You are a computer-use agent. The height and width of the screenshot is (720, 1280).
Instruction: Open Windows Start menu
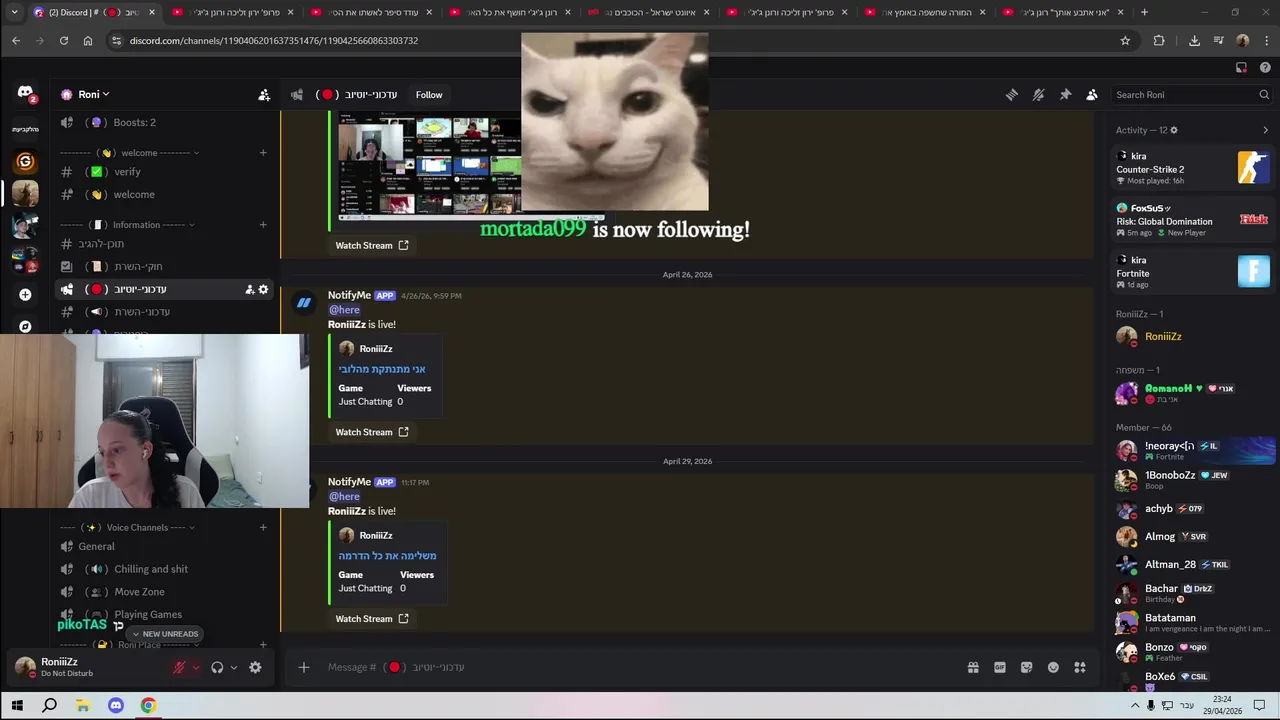(x=17, y=706)
